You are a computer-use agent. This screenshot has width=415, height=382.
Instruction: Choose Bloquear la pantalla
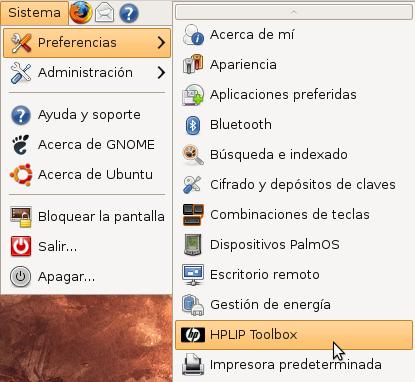[x=87, y=217]
